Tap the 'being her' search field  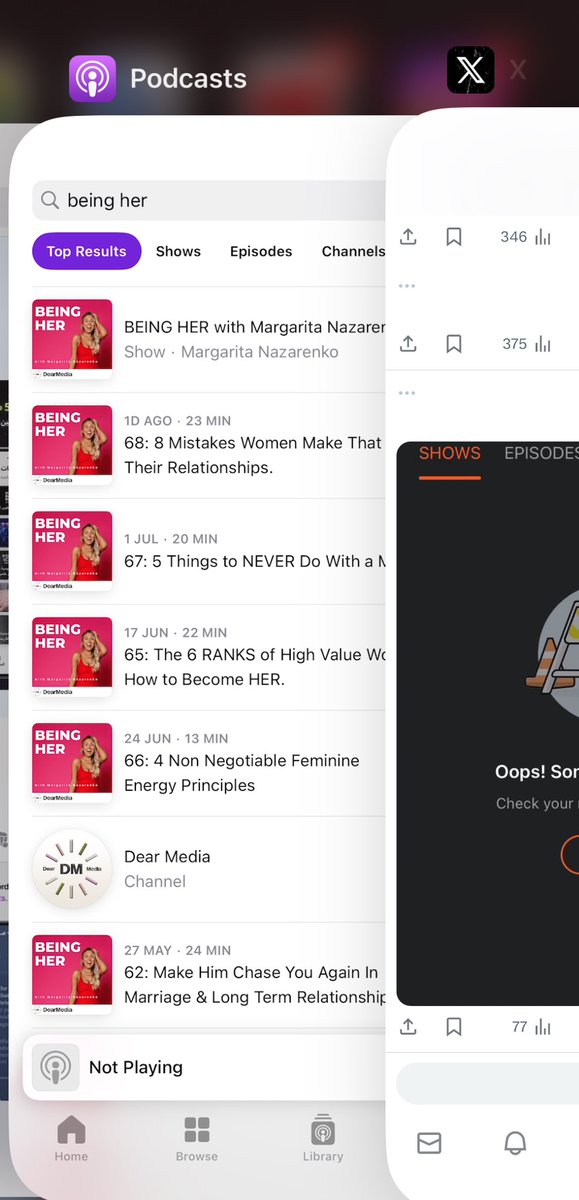tap(209, 201)
